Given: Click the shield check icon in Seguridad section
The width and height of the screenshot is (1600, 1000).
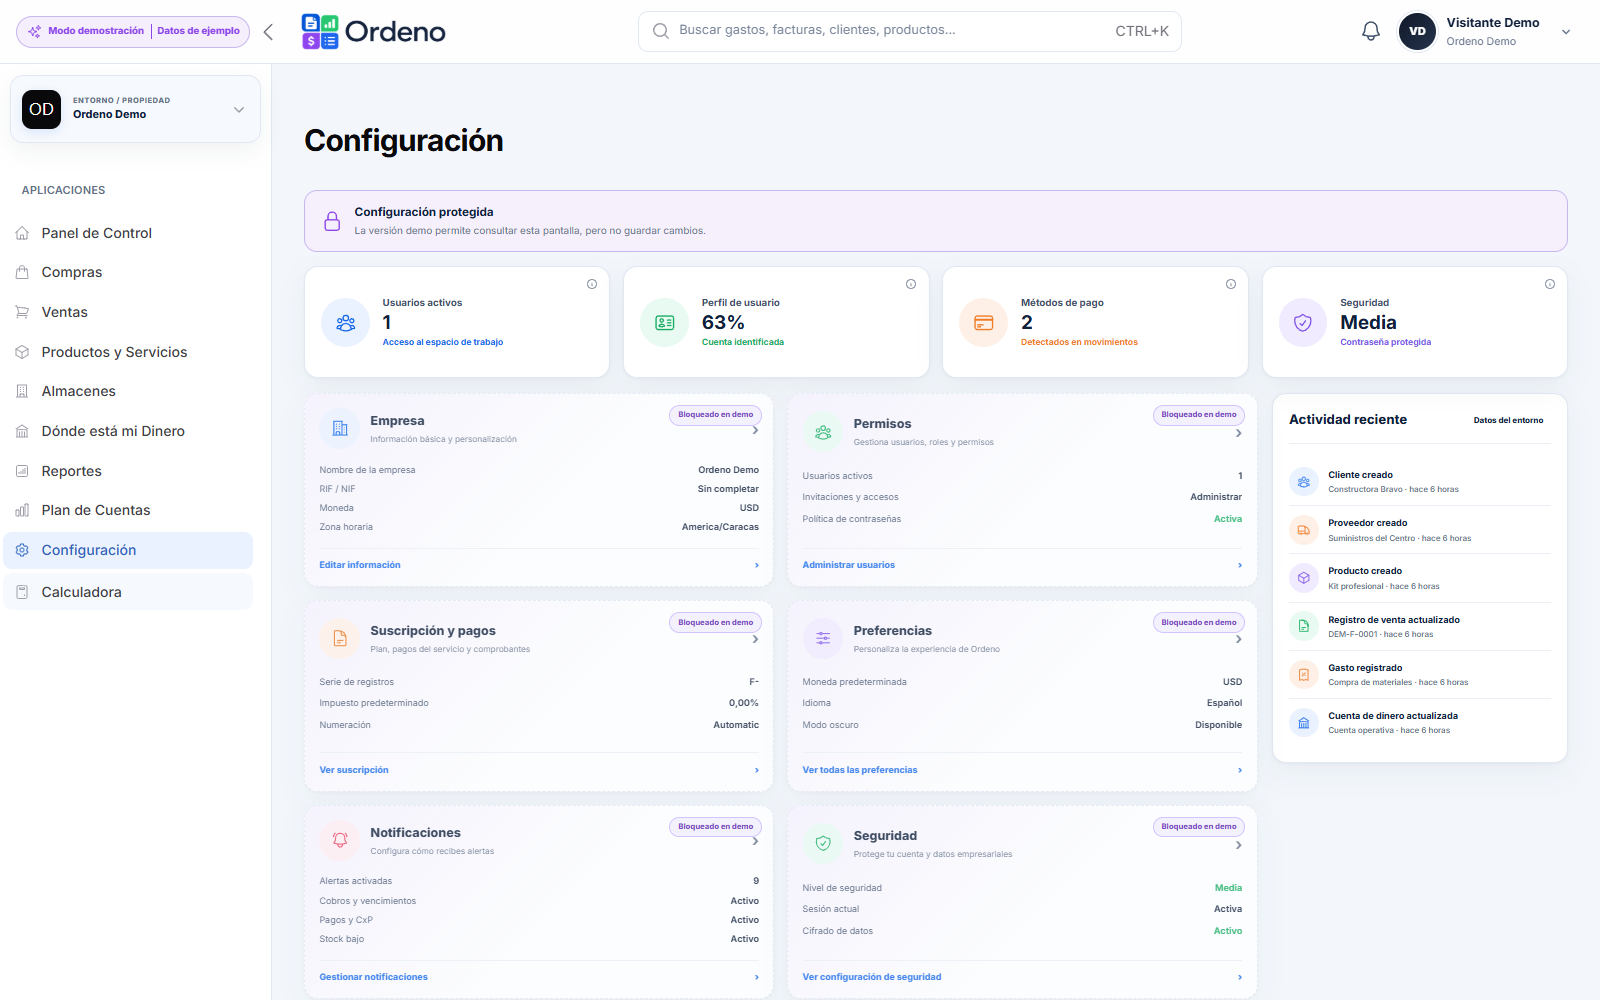Looking at the screenshot, I should 823,844.
